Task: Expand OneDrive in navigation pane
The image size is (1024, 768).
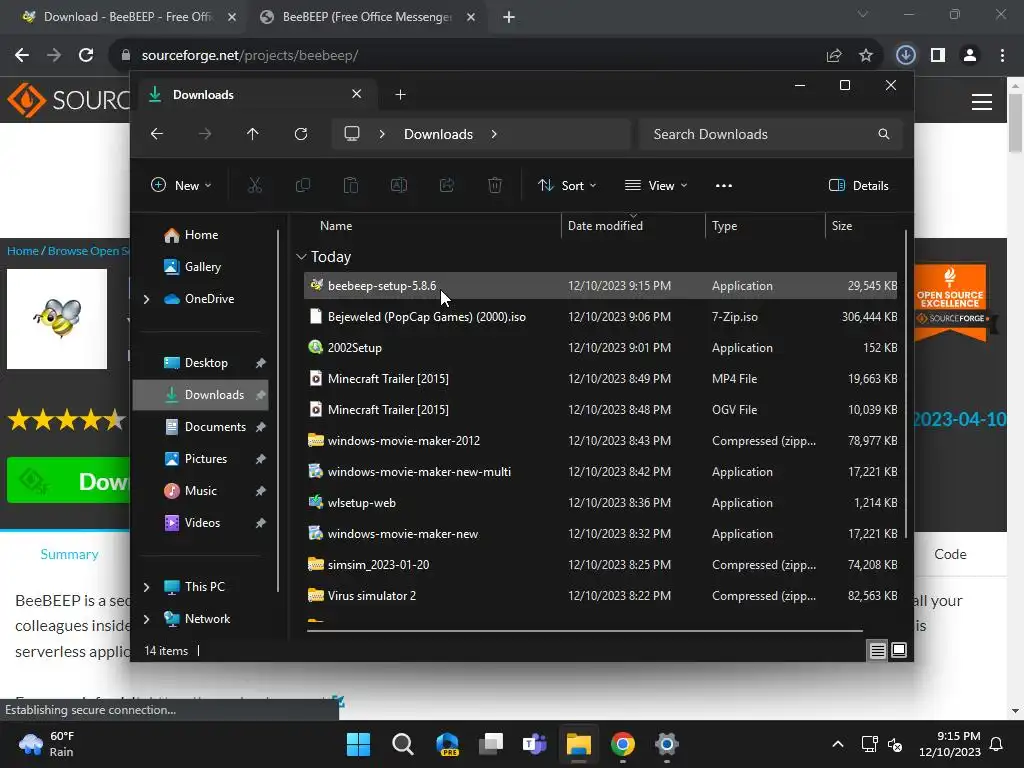Action: [146, 299]
